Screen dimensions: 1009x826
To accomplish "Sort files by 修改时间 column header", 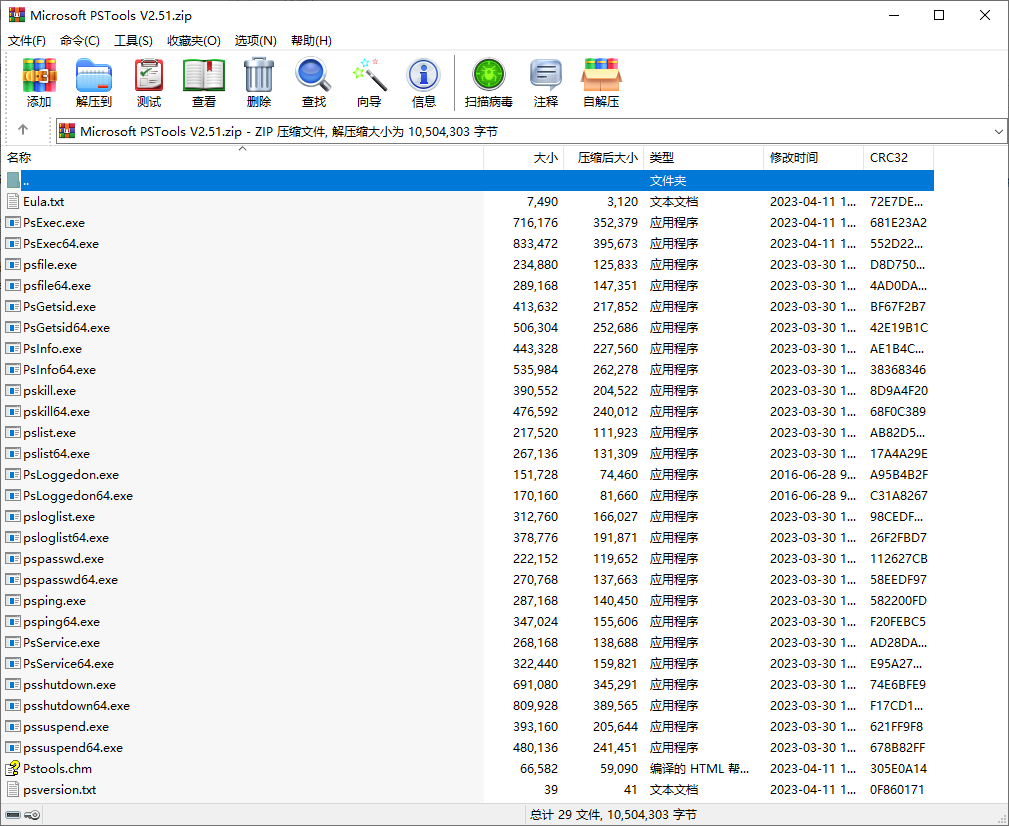I will 794,158.
